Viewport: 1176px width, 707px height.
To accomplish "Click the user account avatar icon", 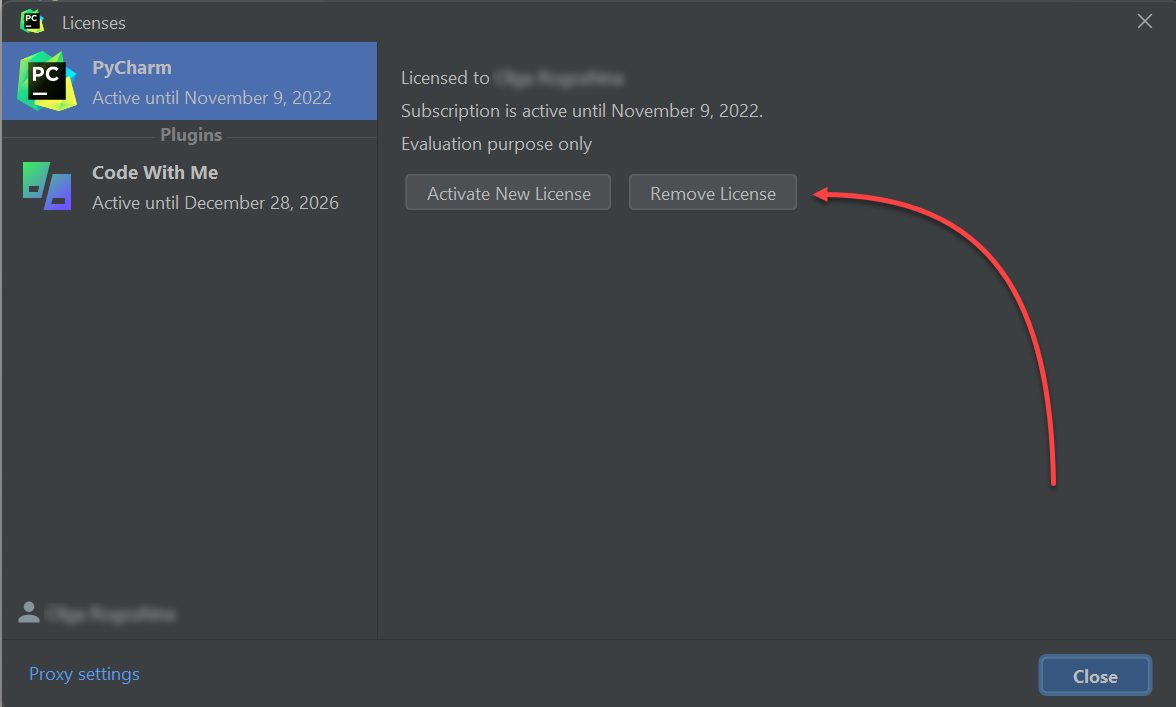I will coord(28,613).
